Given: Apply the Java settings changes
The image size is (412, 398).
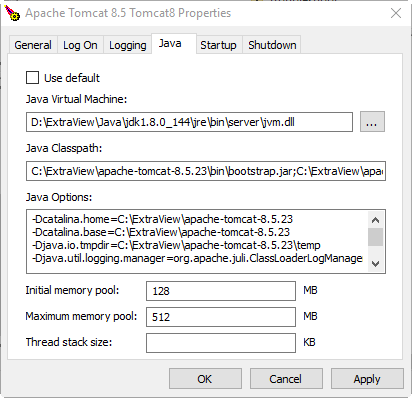Looking at the screenshot, I should click(367, 379).
